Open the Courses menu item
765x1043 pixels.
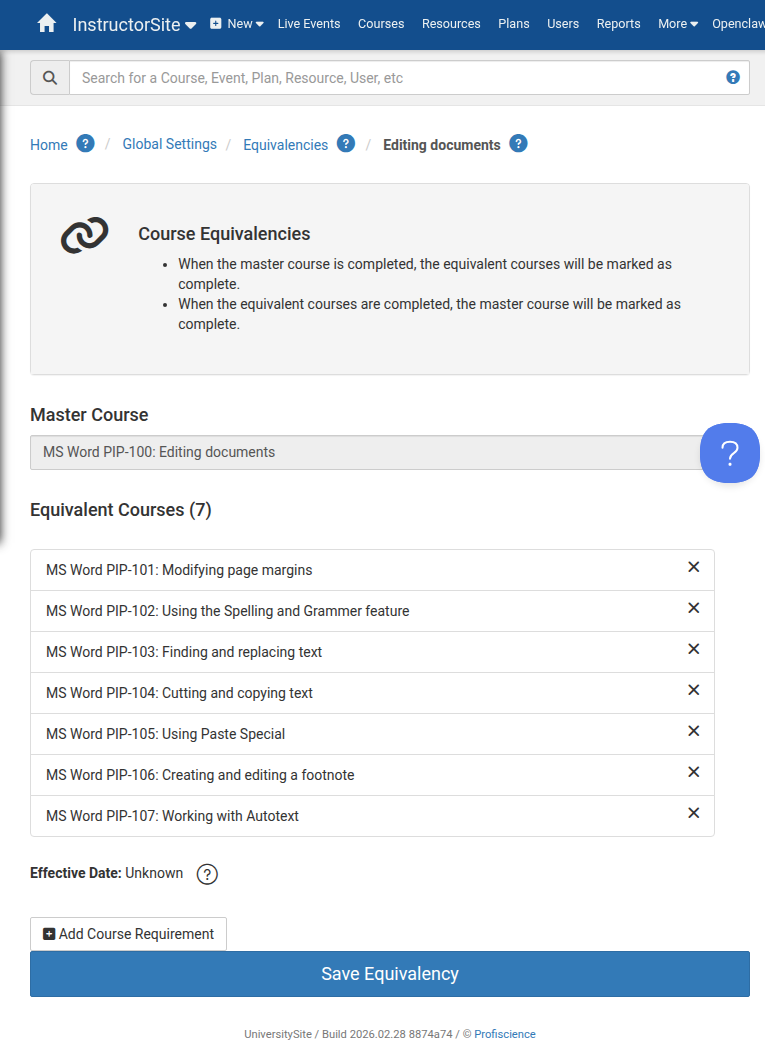click(x=381, y=24)
